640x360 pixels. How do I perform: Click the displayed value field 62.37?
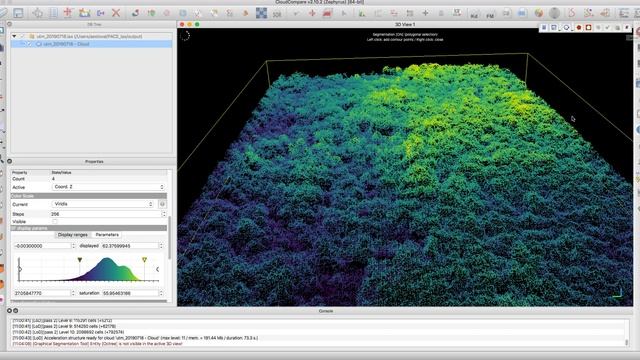[130, 246]
